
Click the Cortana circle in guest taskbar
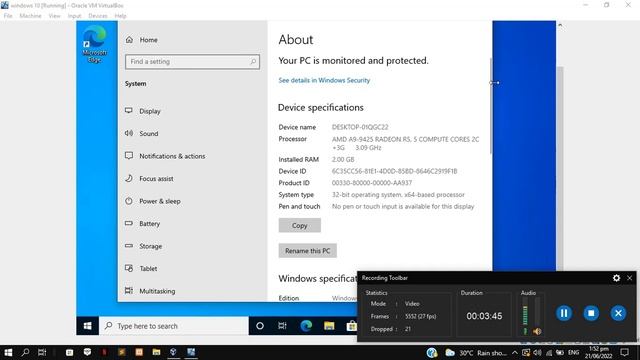click(x=260, y=326)
